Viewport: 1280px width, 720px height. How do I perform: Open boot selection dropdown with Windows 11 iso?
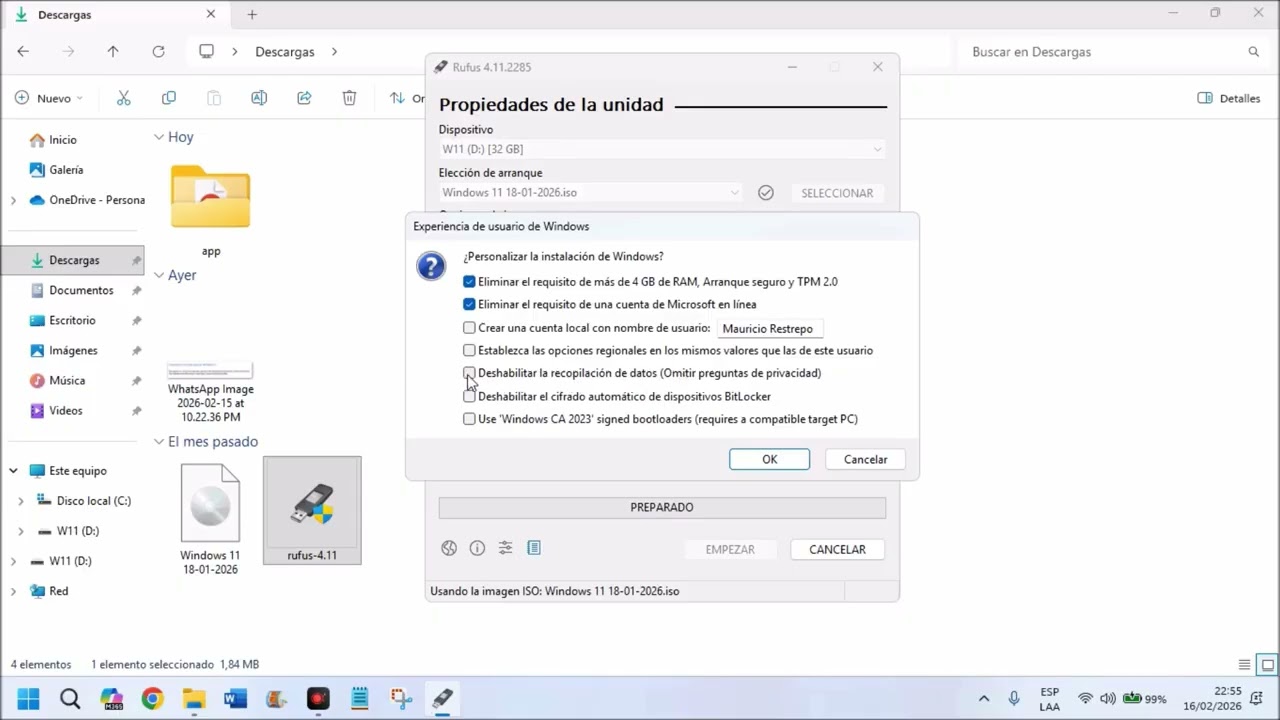591,193
